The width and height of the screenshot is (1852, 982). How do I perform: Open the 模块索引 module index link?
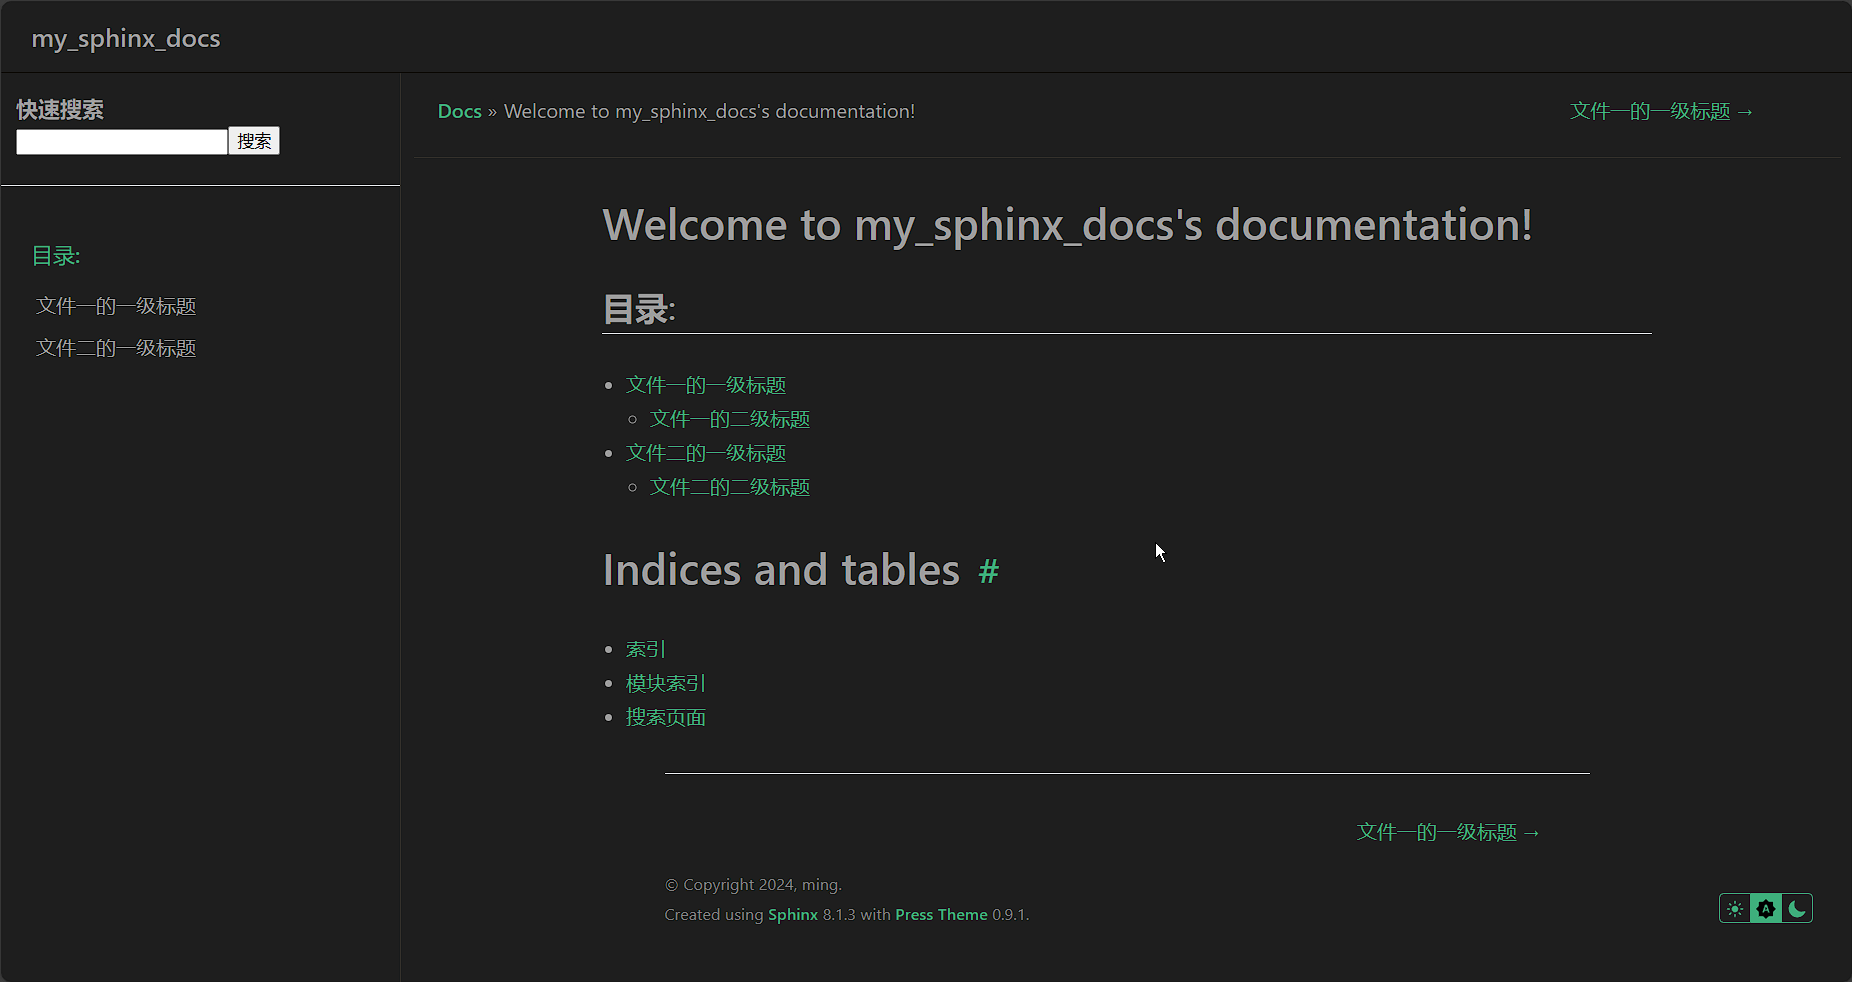click(666, 683)
